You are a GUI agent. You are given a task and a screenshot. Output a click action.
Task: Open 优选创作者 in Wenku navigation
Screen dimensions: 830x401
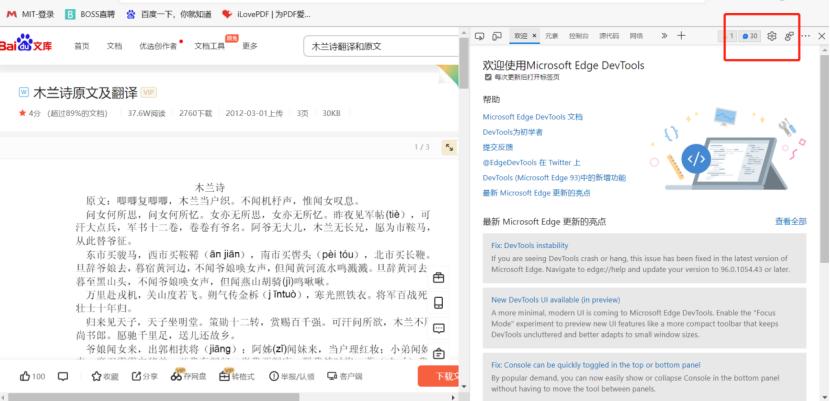click(x=158, y=46)
